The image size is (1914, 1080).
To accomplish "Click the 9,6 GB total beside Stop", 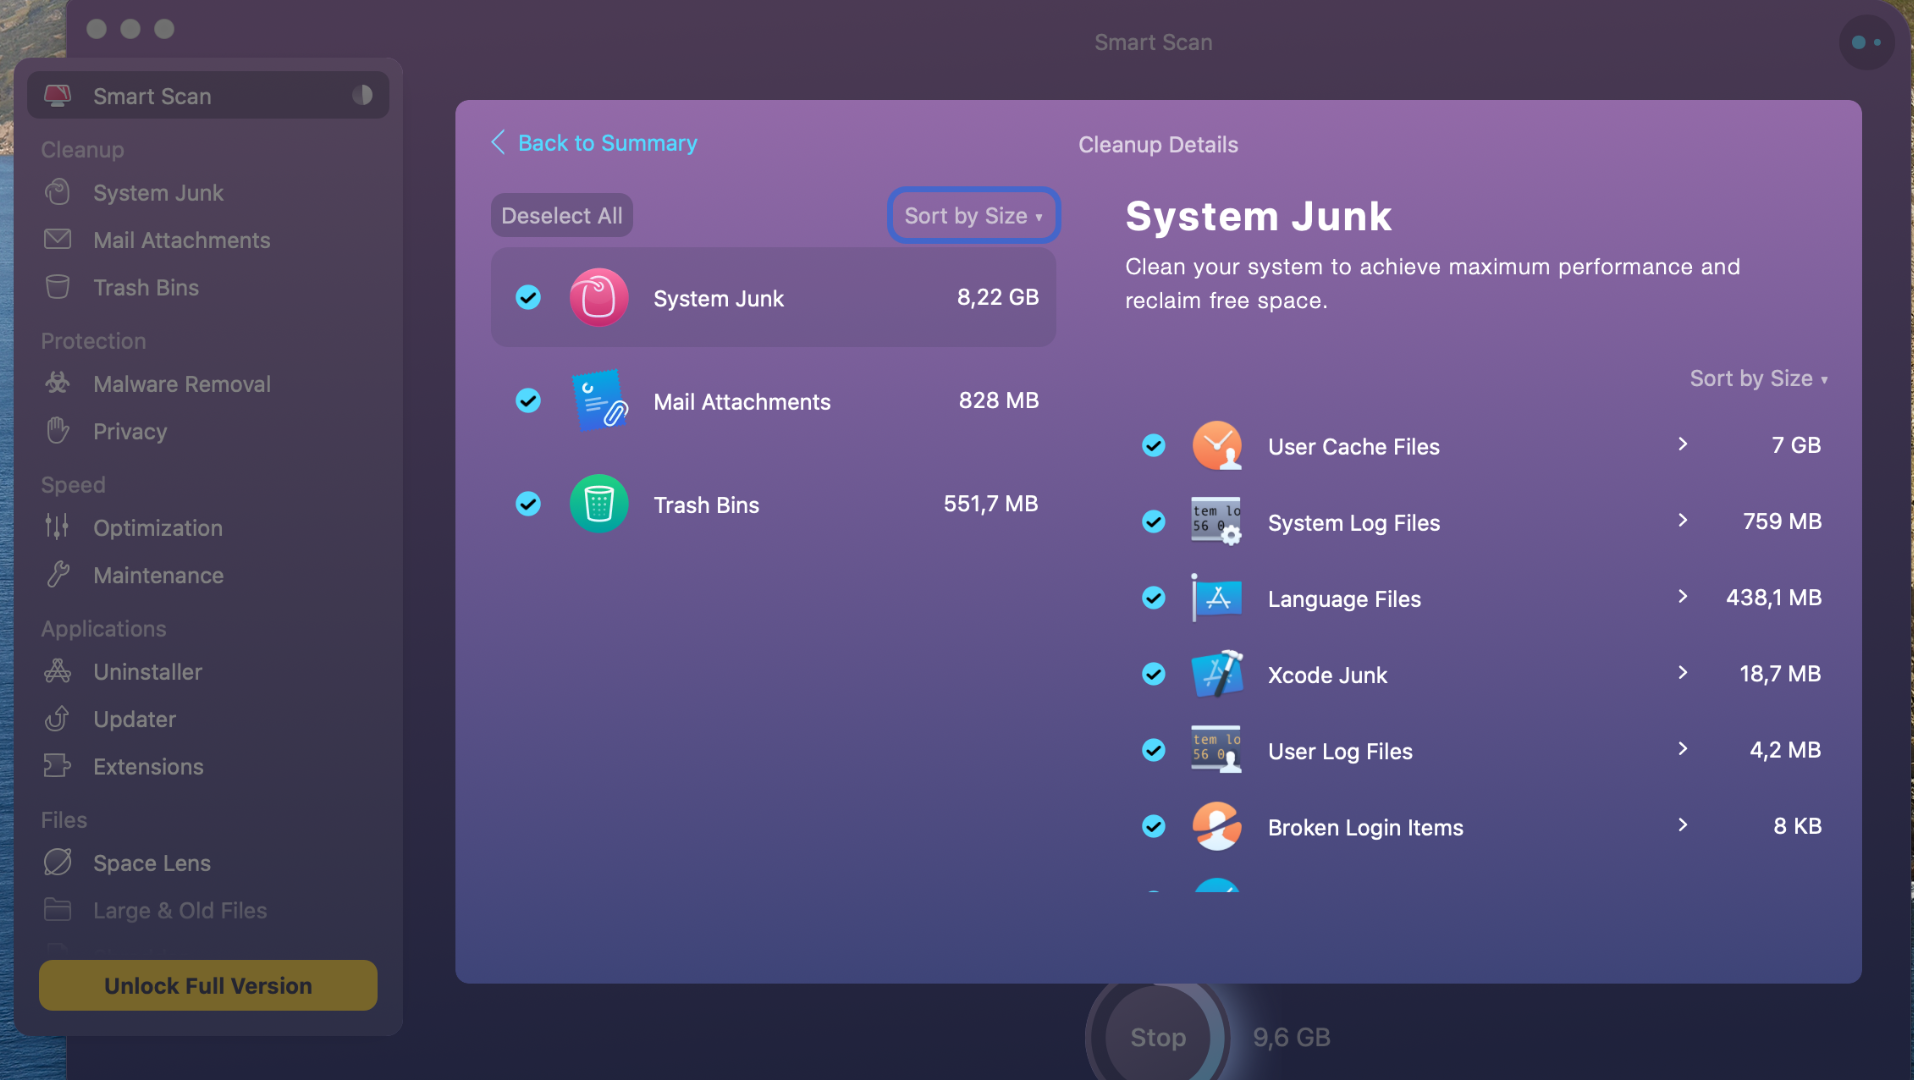I will pos(1292,1037).
